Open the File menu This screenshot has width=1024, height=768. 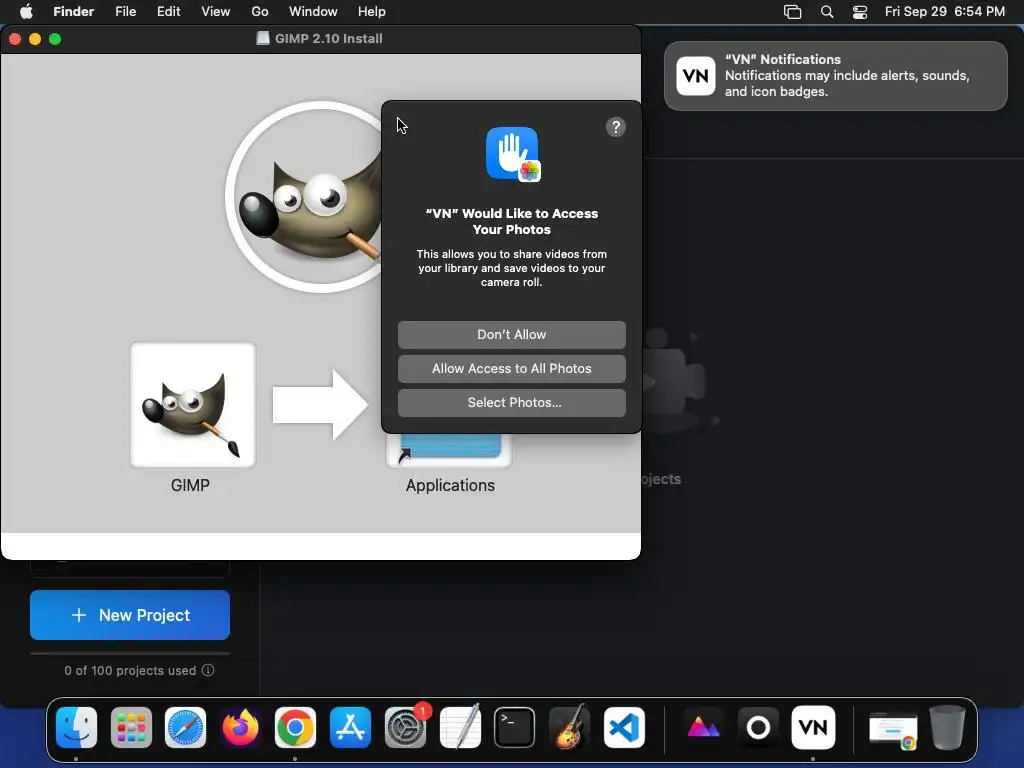[x=125, y=11]
